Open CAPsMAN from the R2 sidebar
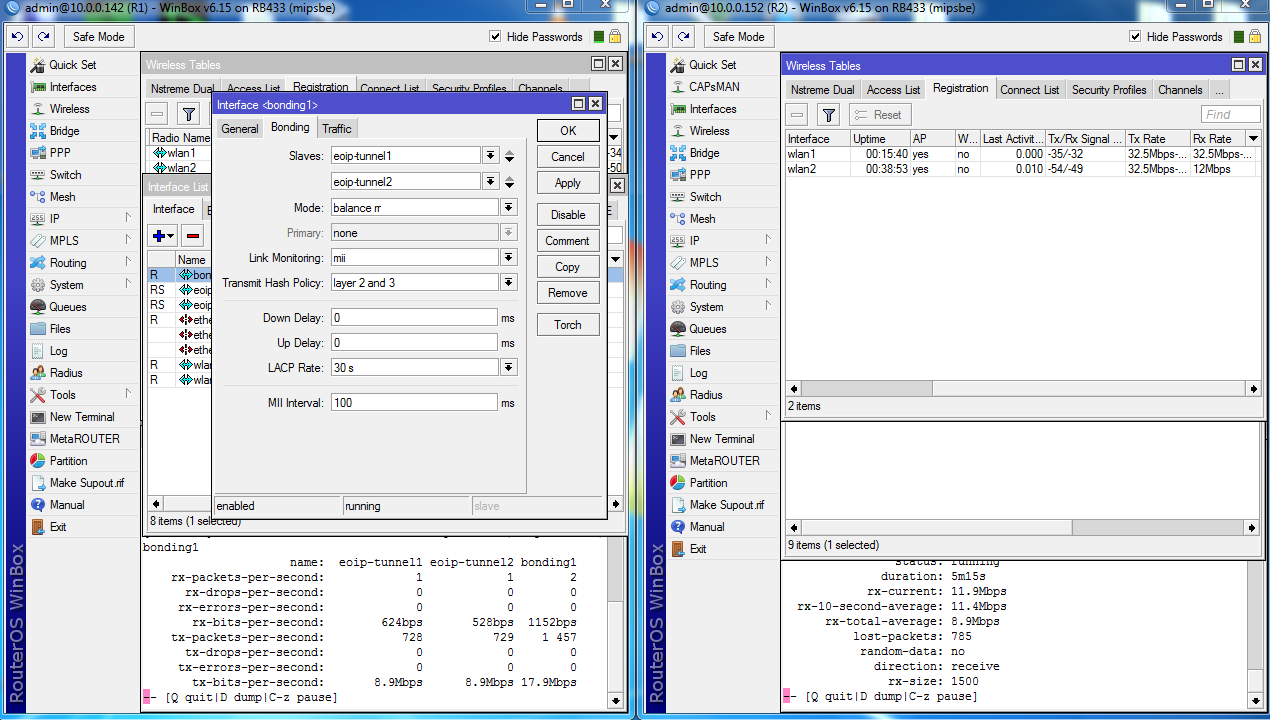The image size is (1270, 720). pos(713,87)
